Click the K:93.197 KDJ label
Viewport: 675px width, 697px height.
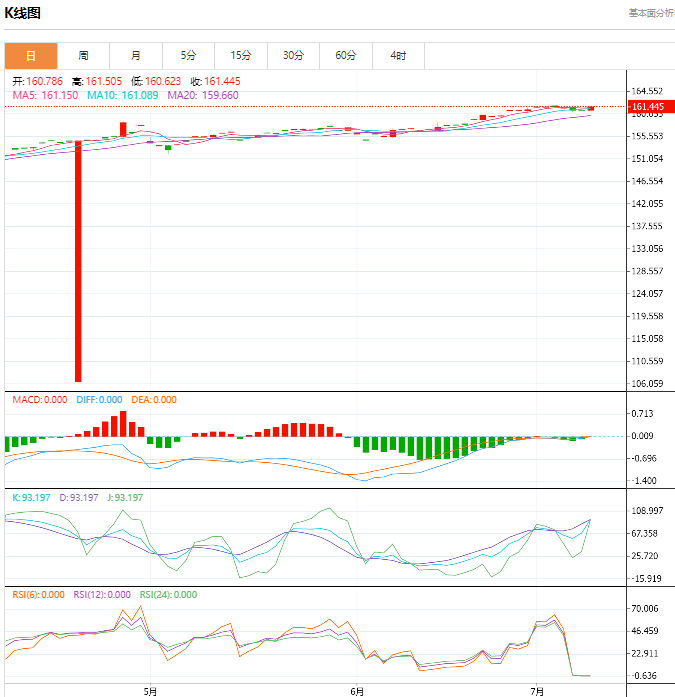pos(31,497)
